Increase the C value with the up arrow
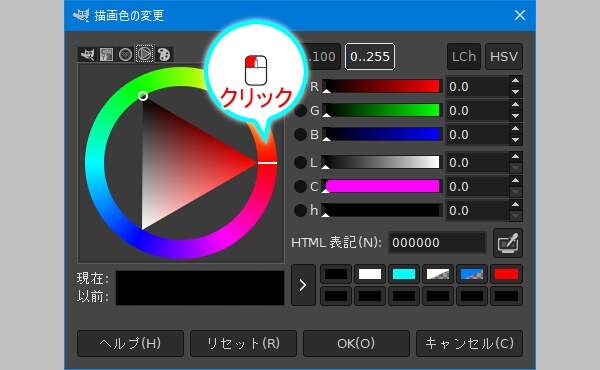 (x=515, y=180)
